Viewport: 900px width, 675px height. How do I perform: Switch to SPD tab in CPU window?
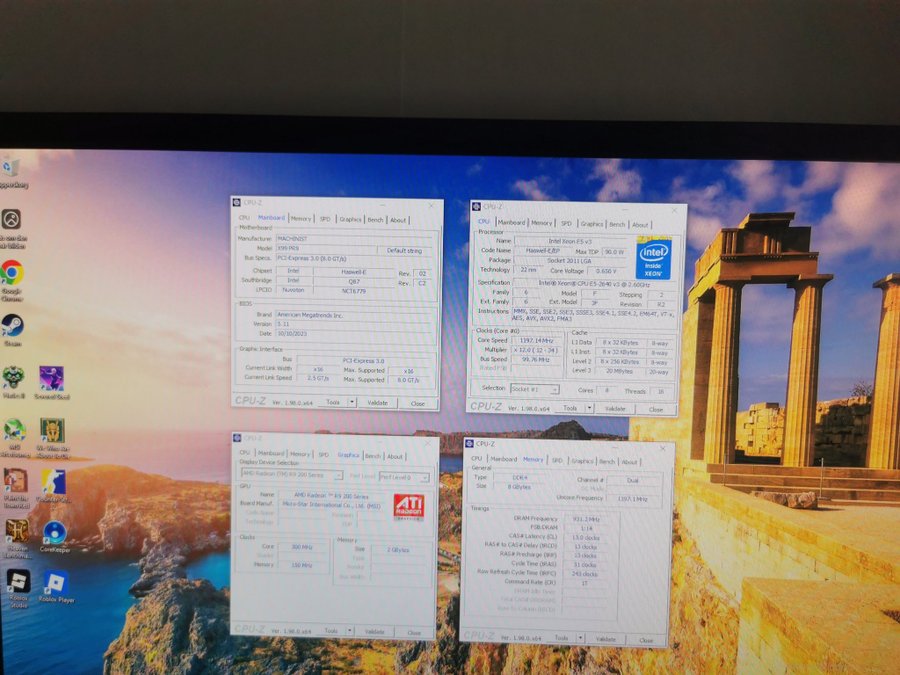pyautogui.click(x=566, y=224)
